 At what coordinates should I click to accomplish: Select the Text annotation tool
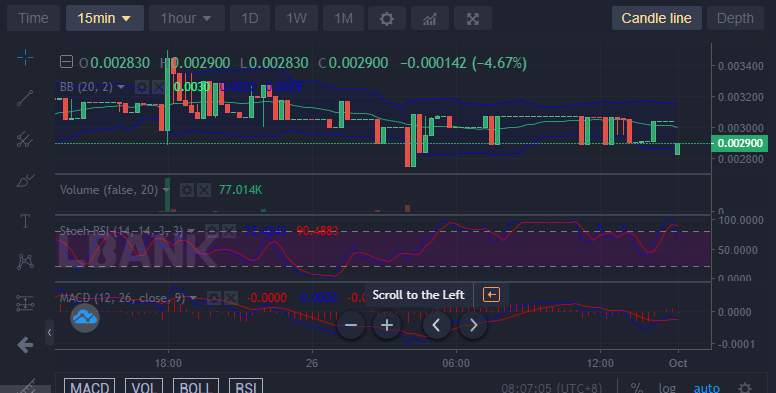pyautogui.click(x=25, y=221)
